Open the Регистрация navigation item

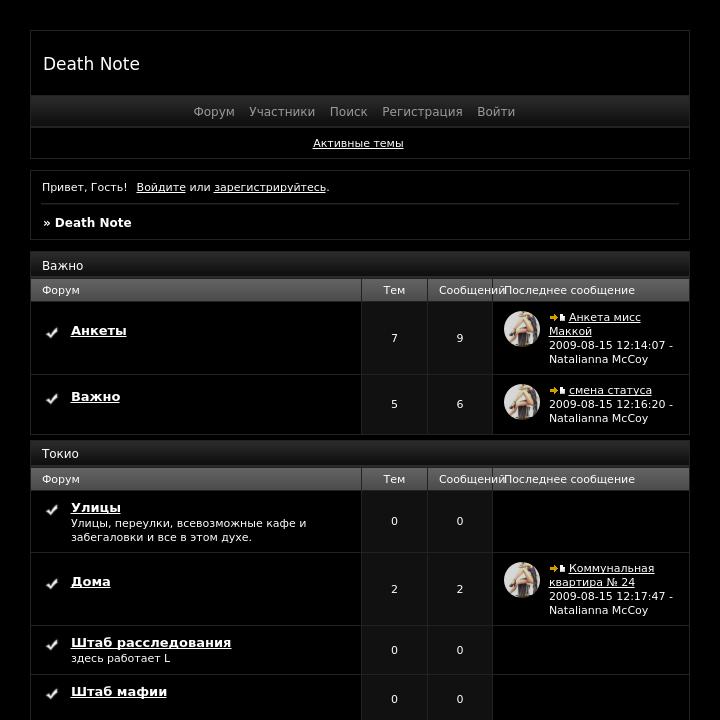422,112
